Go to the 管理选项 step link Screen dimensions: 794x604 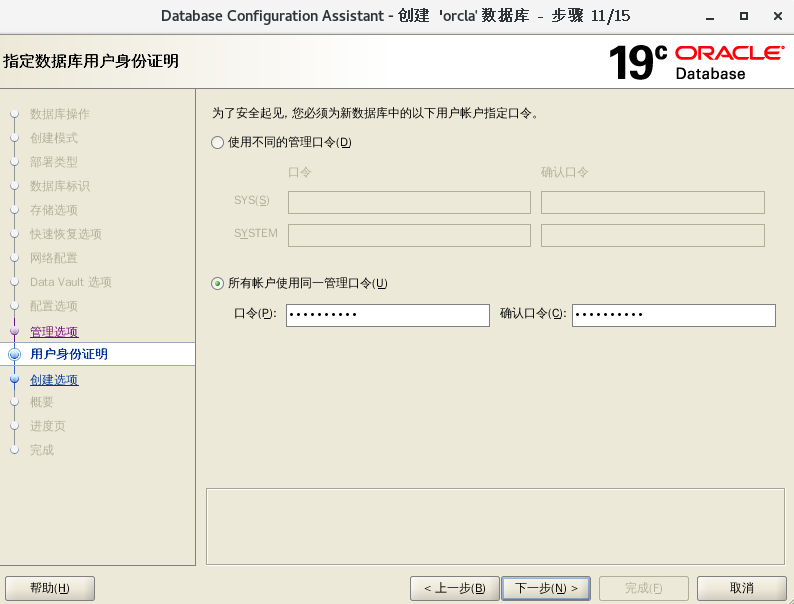coord(54,332)
